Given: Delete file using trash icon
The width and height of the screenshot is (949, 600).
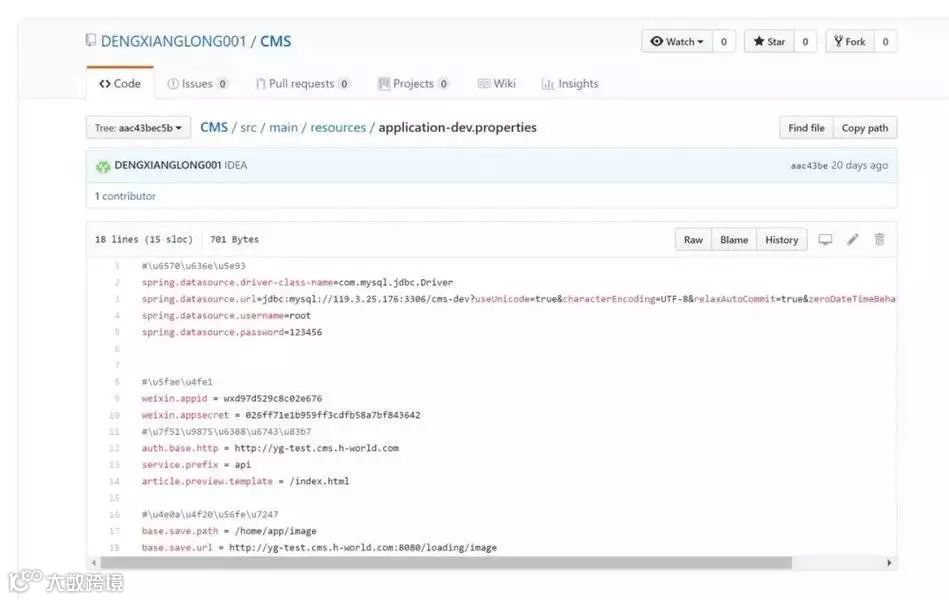Looking at the screenshot, I should [879, 240].
